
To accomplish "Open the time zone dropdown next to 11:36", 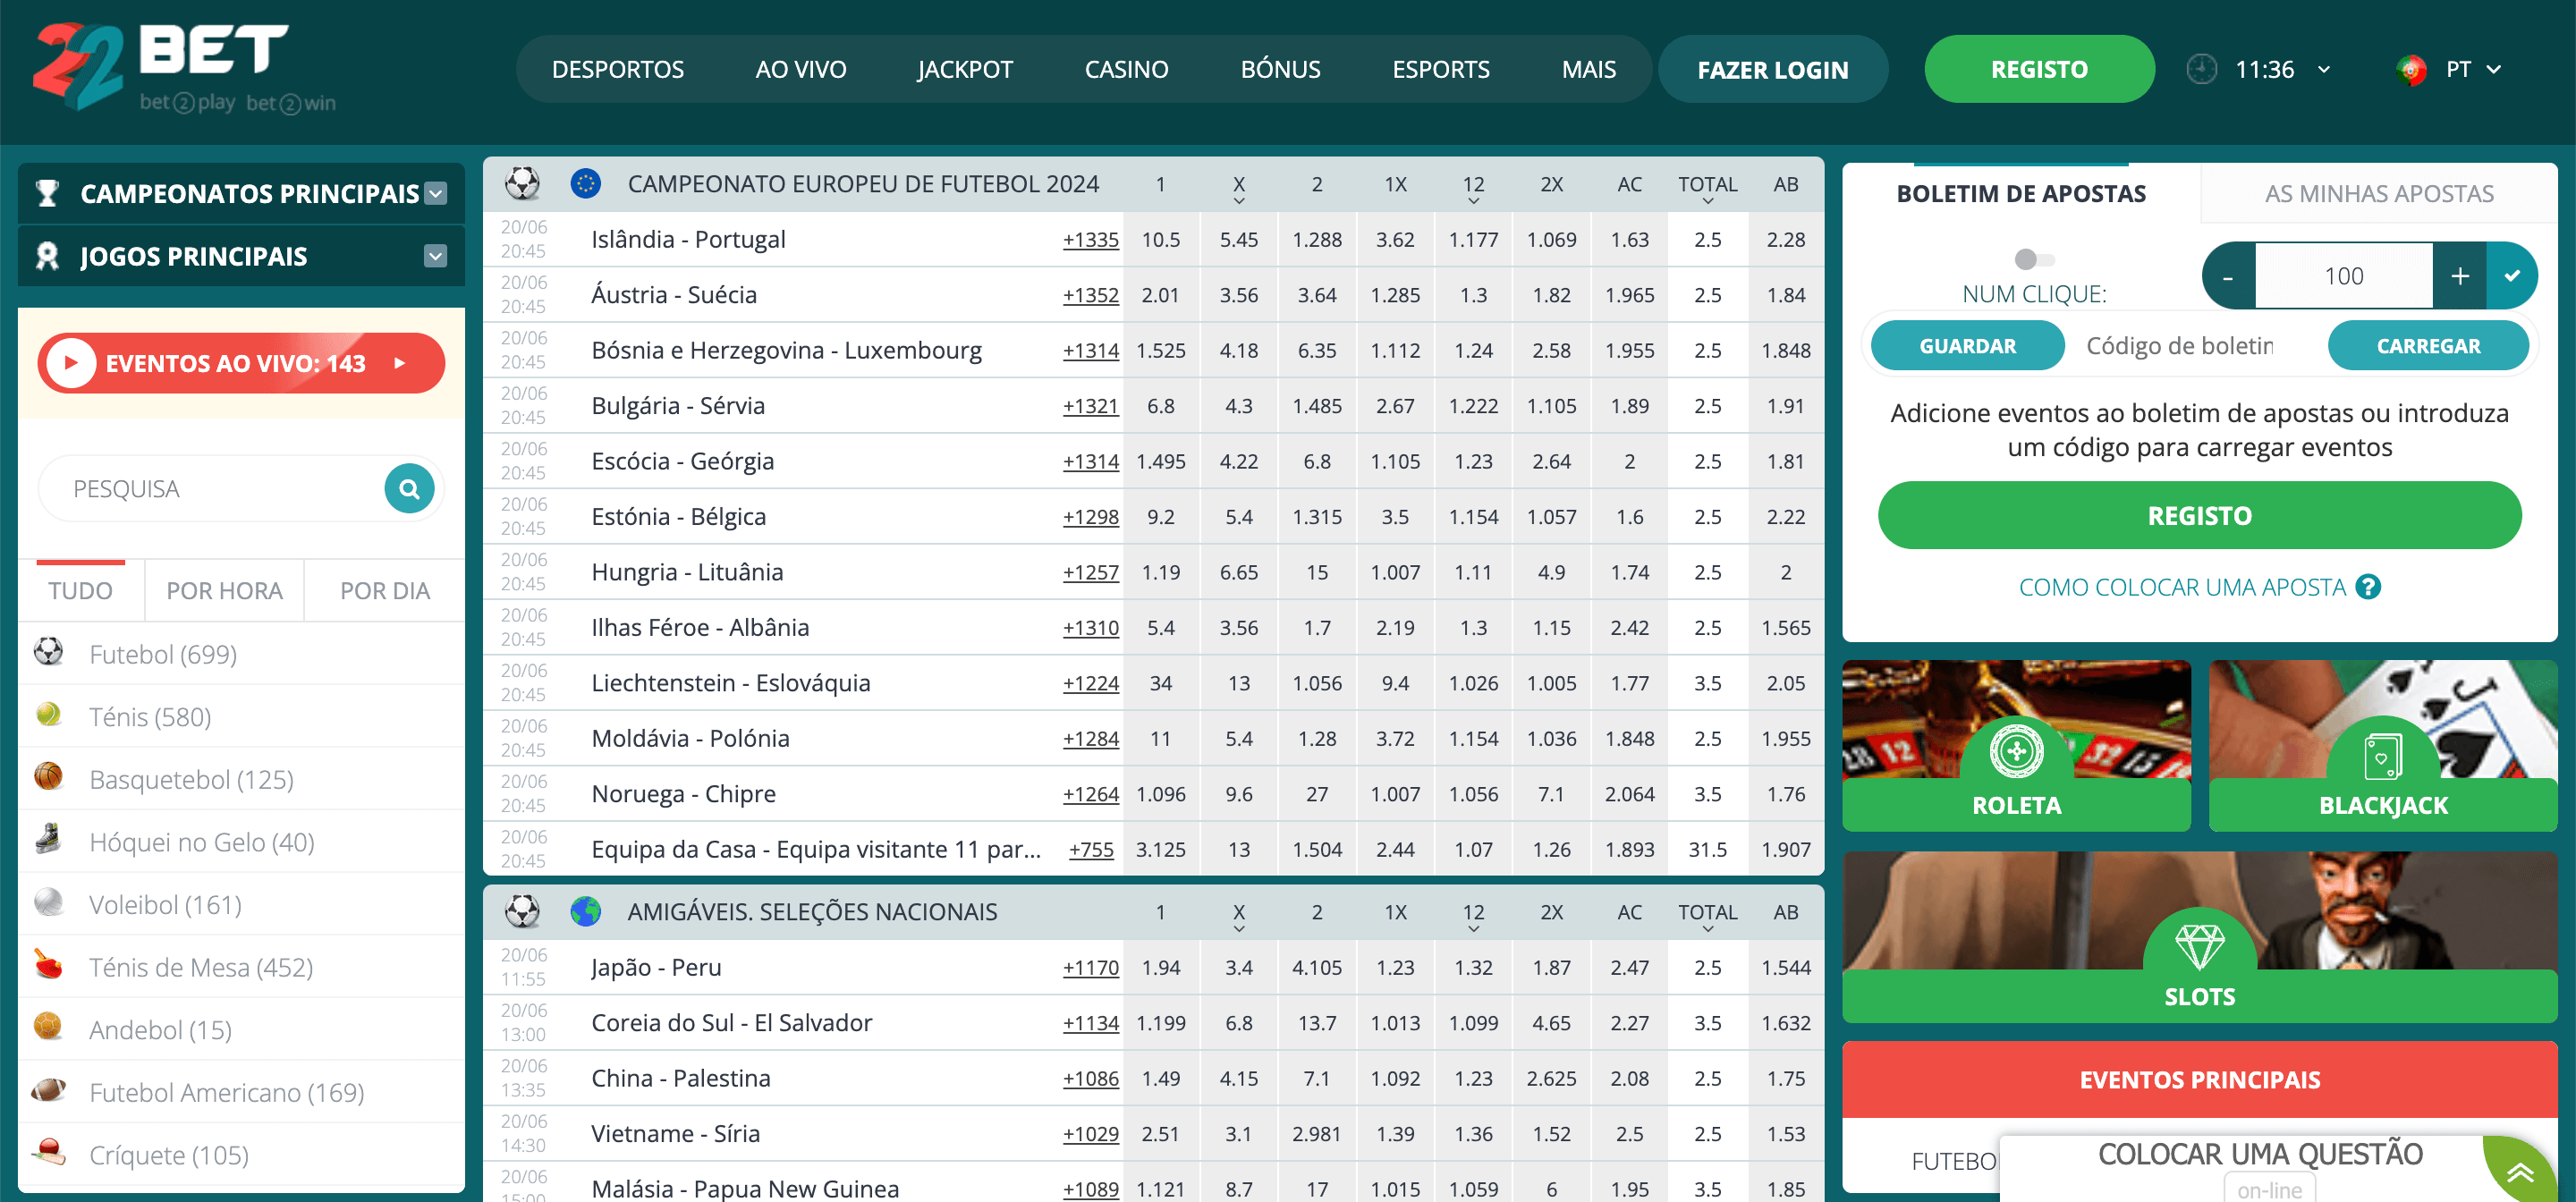I will click(x=2324, y=69).
